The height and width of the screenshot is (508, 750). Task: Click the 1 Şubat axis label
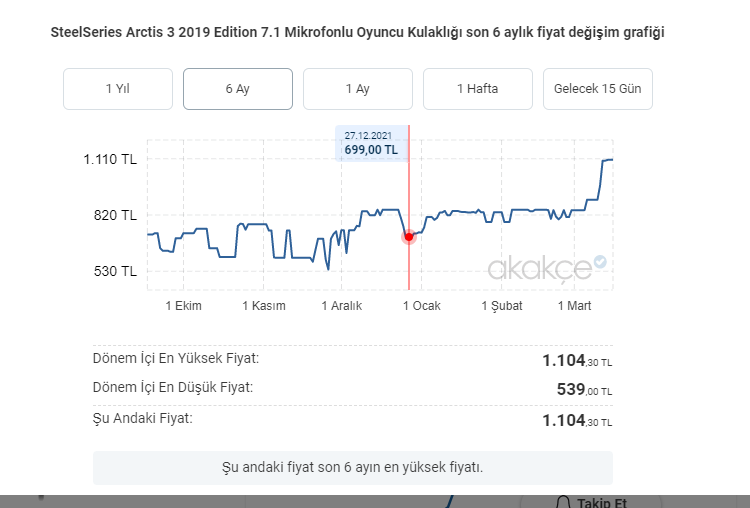pyautogui.click(x=502, y=306)
